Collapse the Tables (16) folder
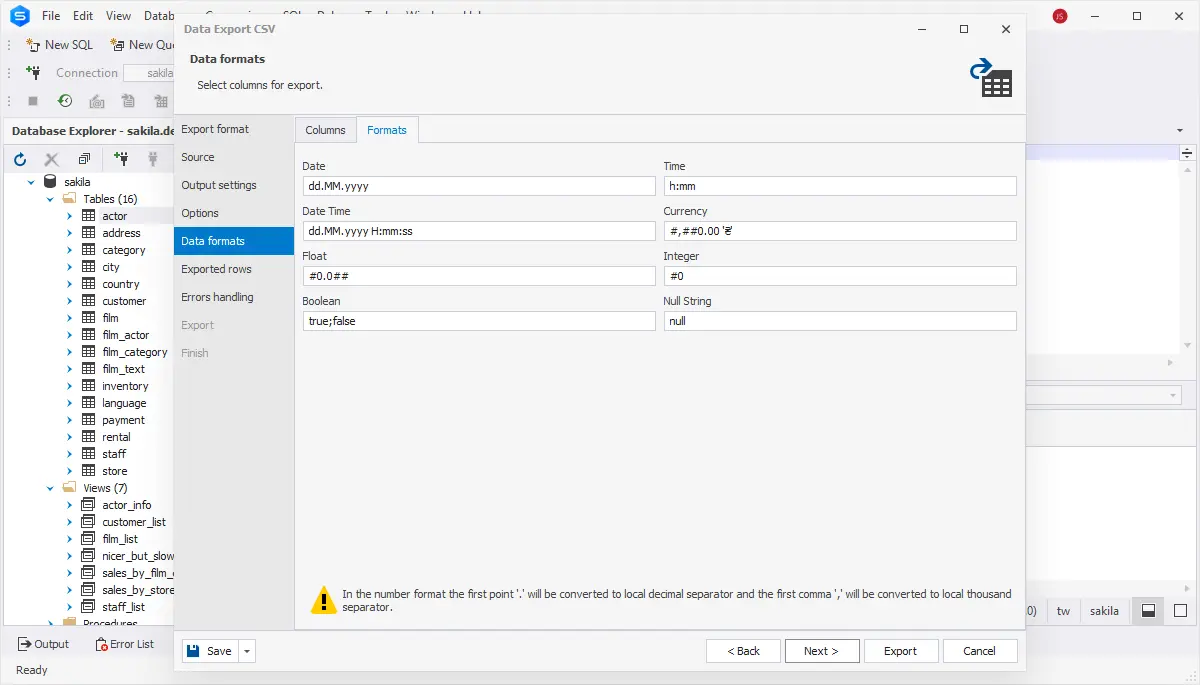The image size is (1200, 685). (x=50, y=199)
